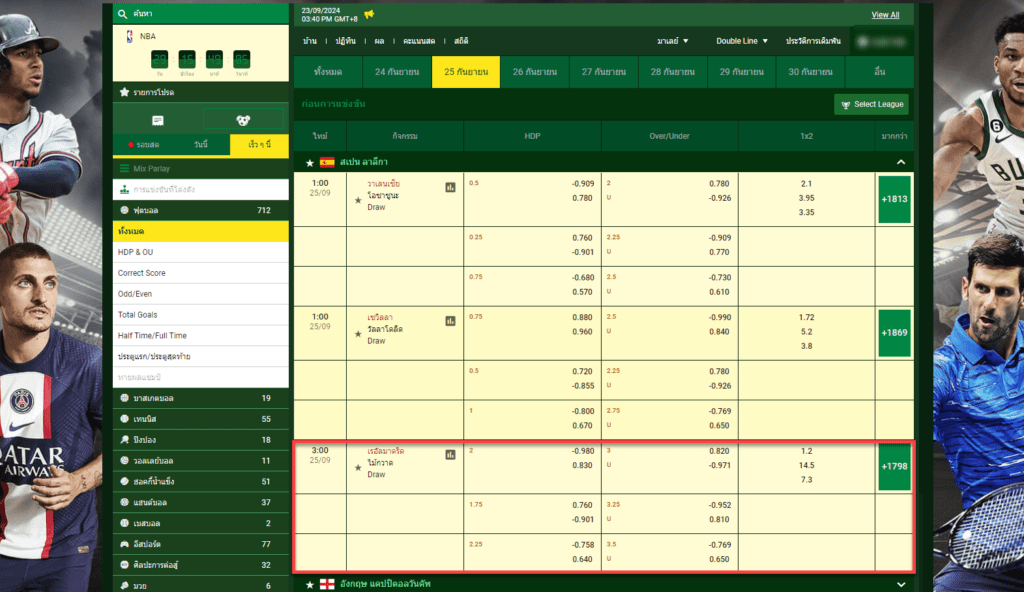The width and height of the screenshot is (1024, 592).
Task: Click the draw odds 14.5 value
Action: (807, 466)
